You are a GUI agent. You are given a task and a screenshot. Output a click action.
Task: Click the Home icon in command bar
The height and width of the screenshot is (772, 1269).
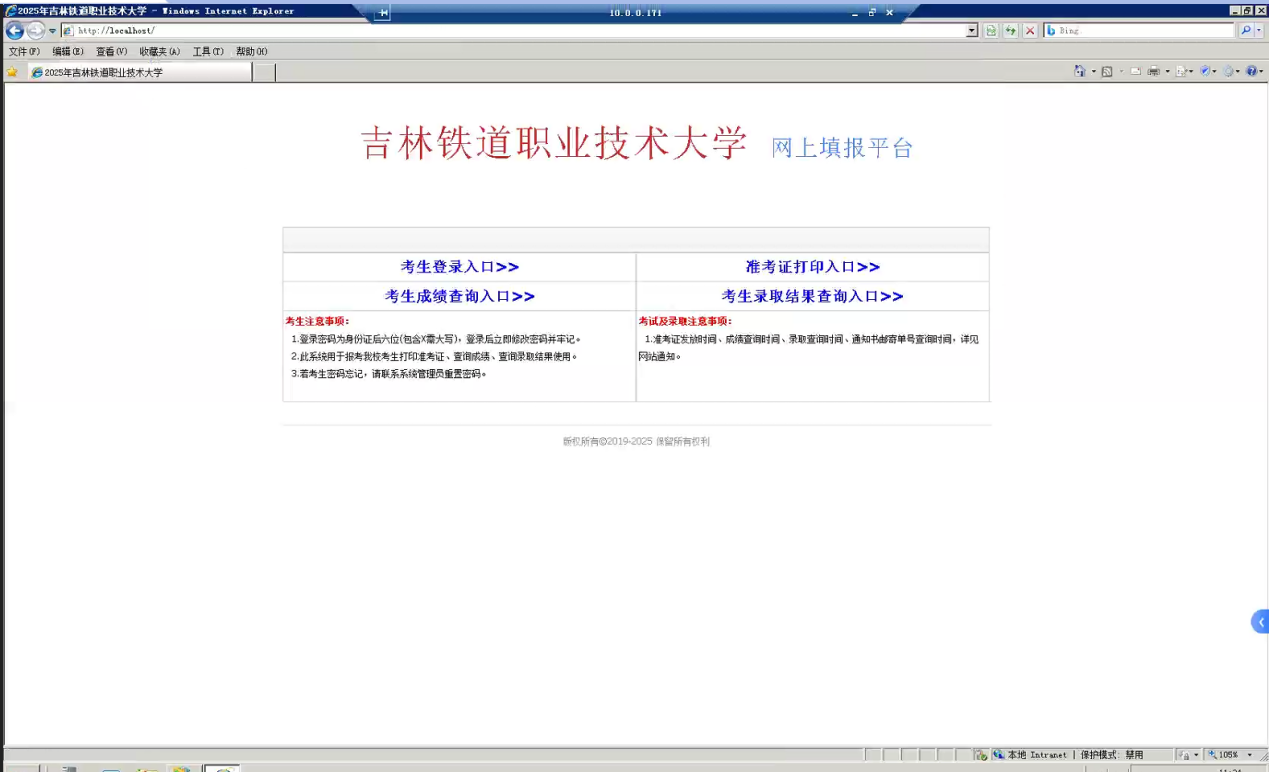pyautogui.click(x=1080, y=72)
